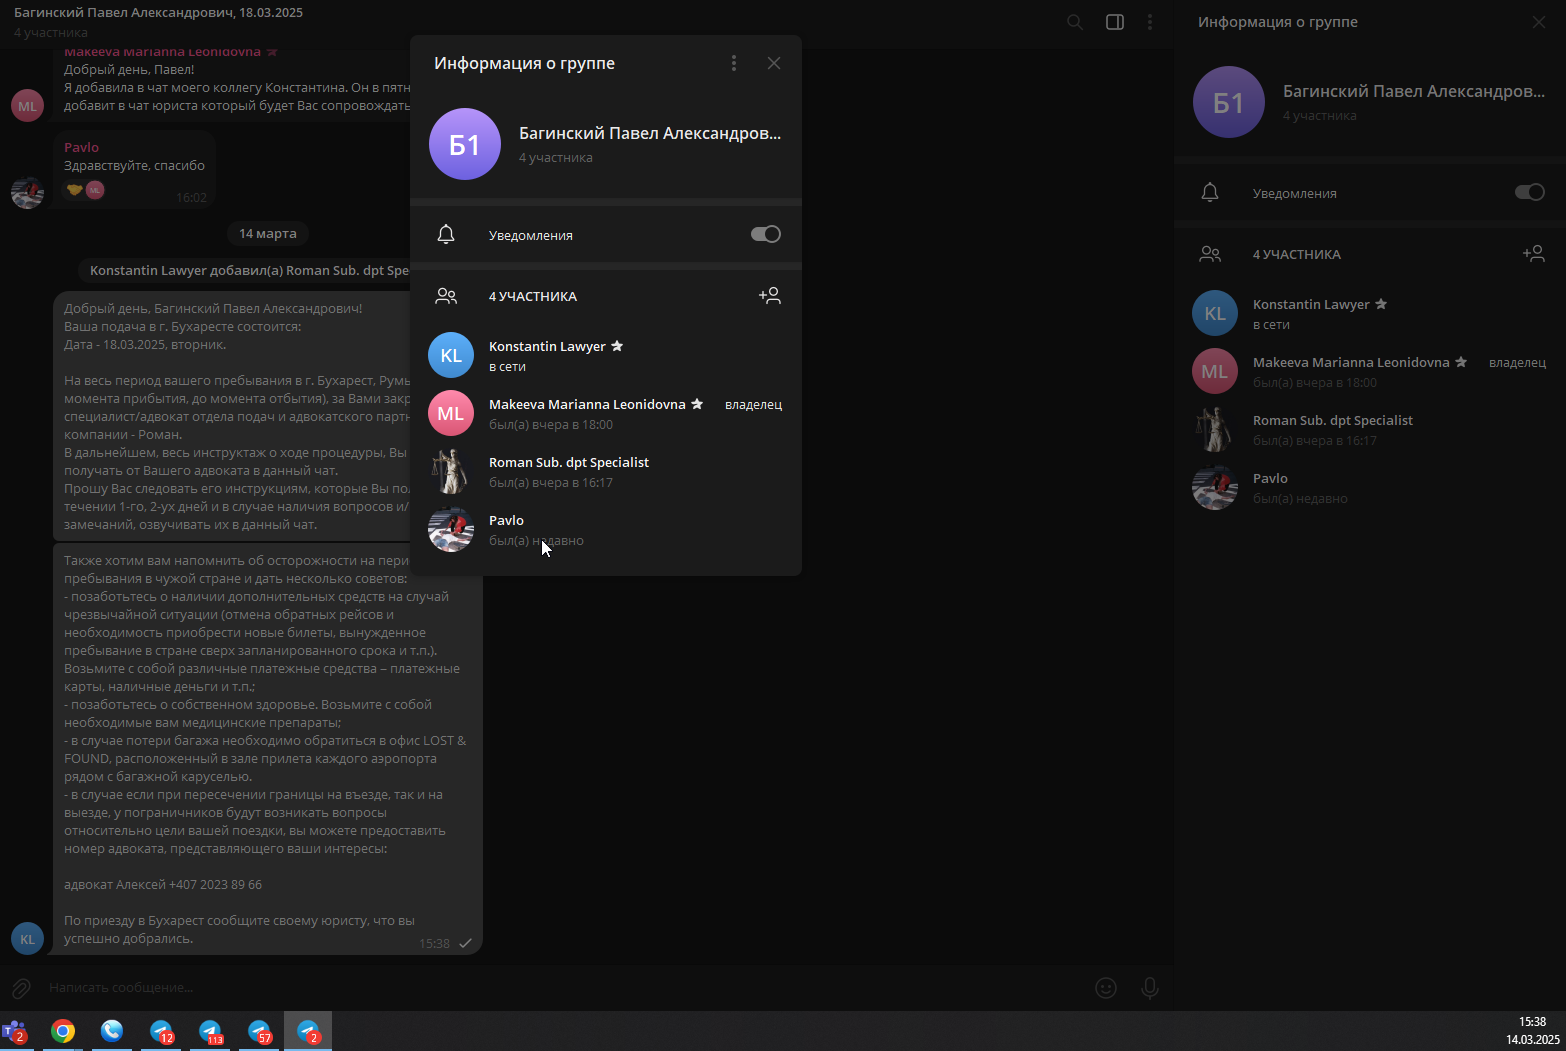
Task: Click the paperclip attach file icon
Action: 21,988
